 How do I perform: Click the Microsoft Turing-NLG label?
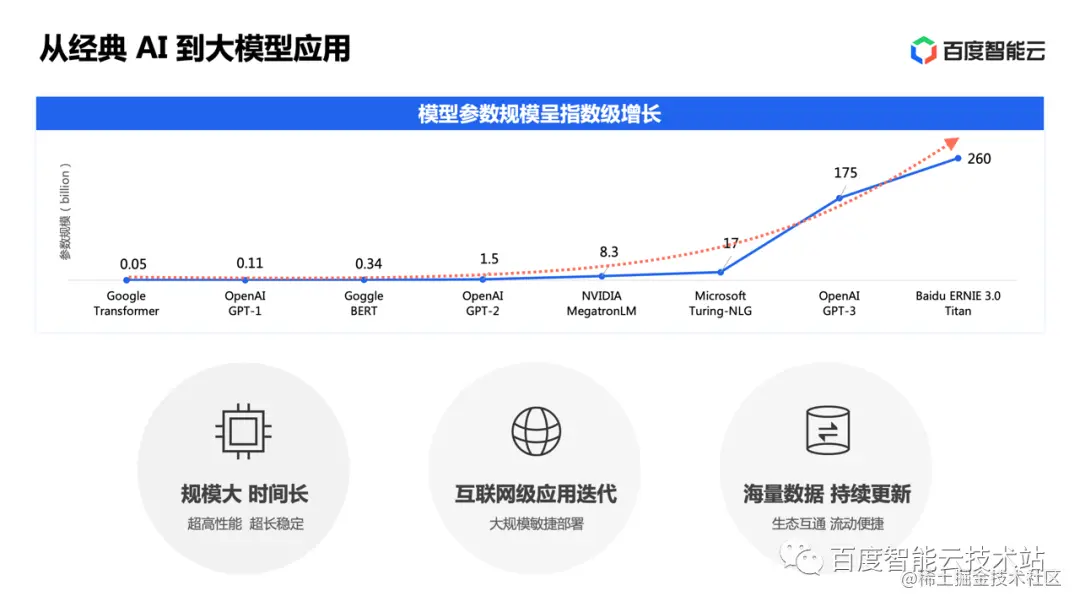(x=720, y=304)
